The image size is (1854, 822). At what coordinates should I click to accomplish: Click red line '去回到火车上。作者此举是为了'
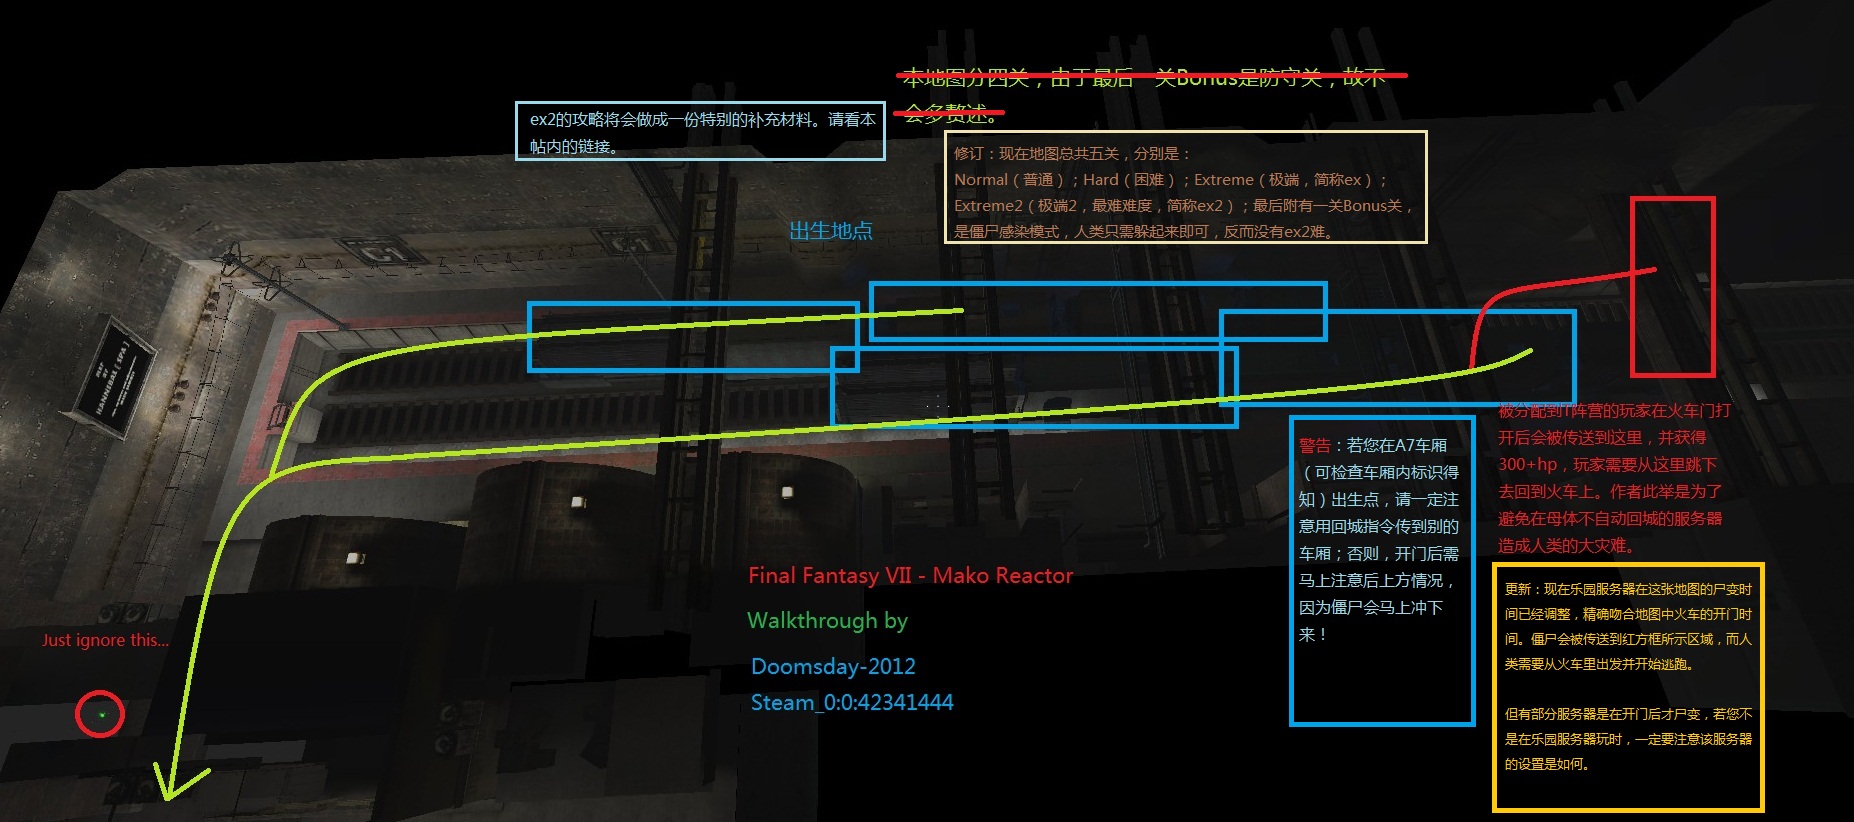tap(1610, 491)
